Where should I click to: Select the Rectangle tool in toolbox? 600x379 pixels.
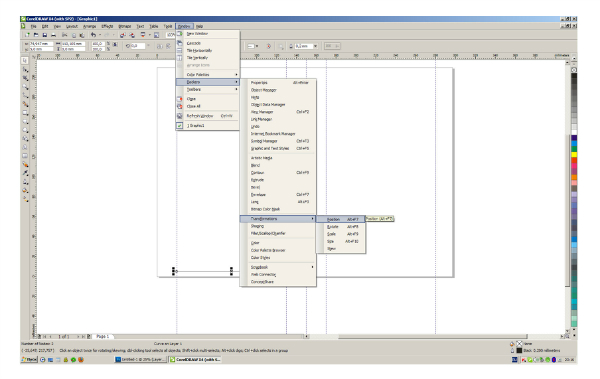tap(25, 113)
